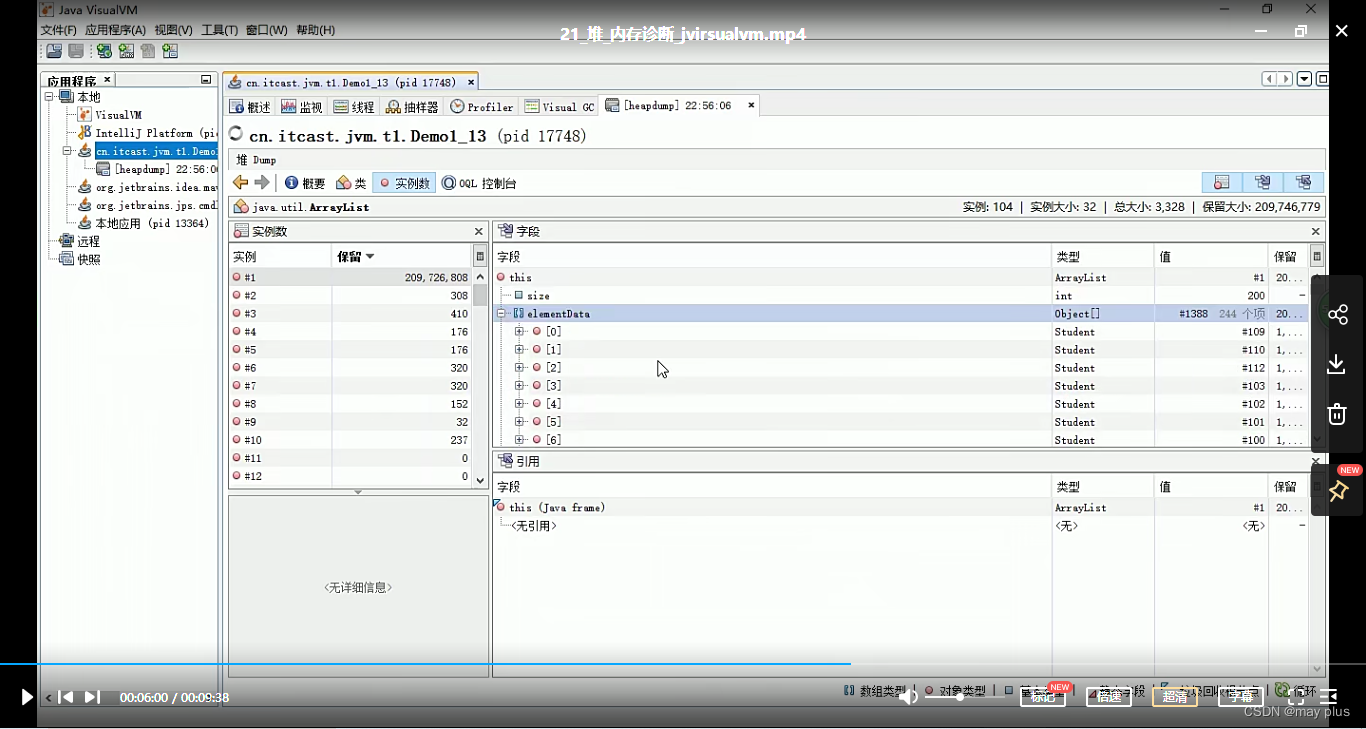The image size is (1366, 729).
Task: Open the 窗口(W) menu
Action: point(266,30)
